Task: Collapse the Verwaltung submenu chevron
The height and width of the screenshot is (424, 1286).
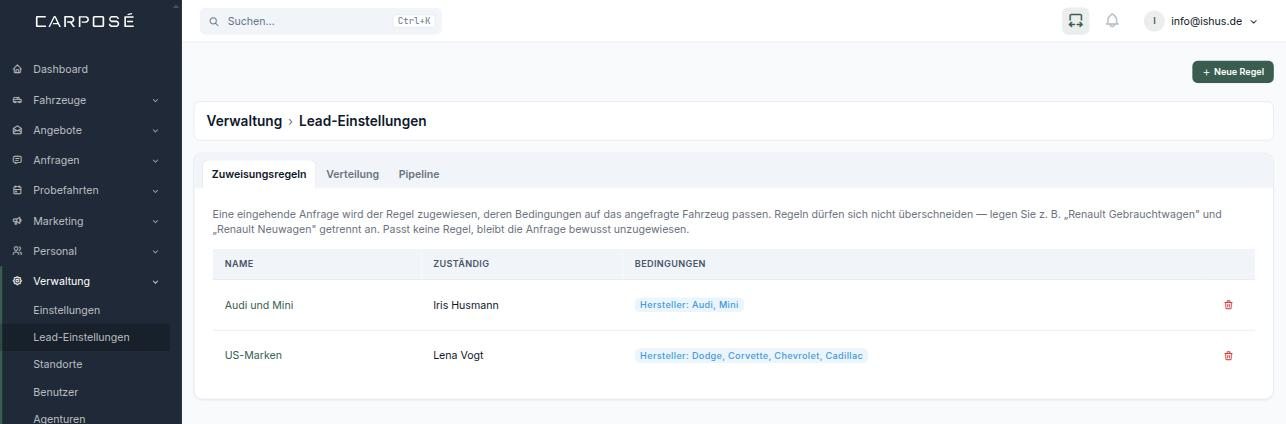Action: tap(155, 281)
